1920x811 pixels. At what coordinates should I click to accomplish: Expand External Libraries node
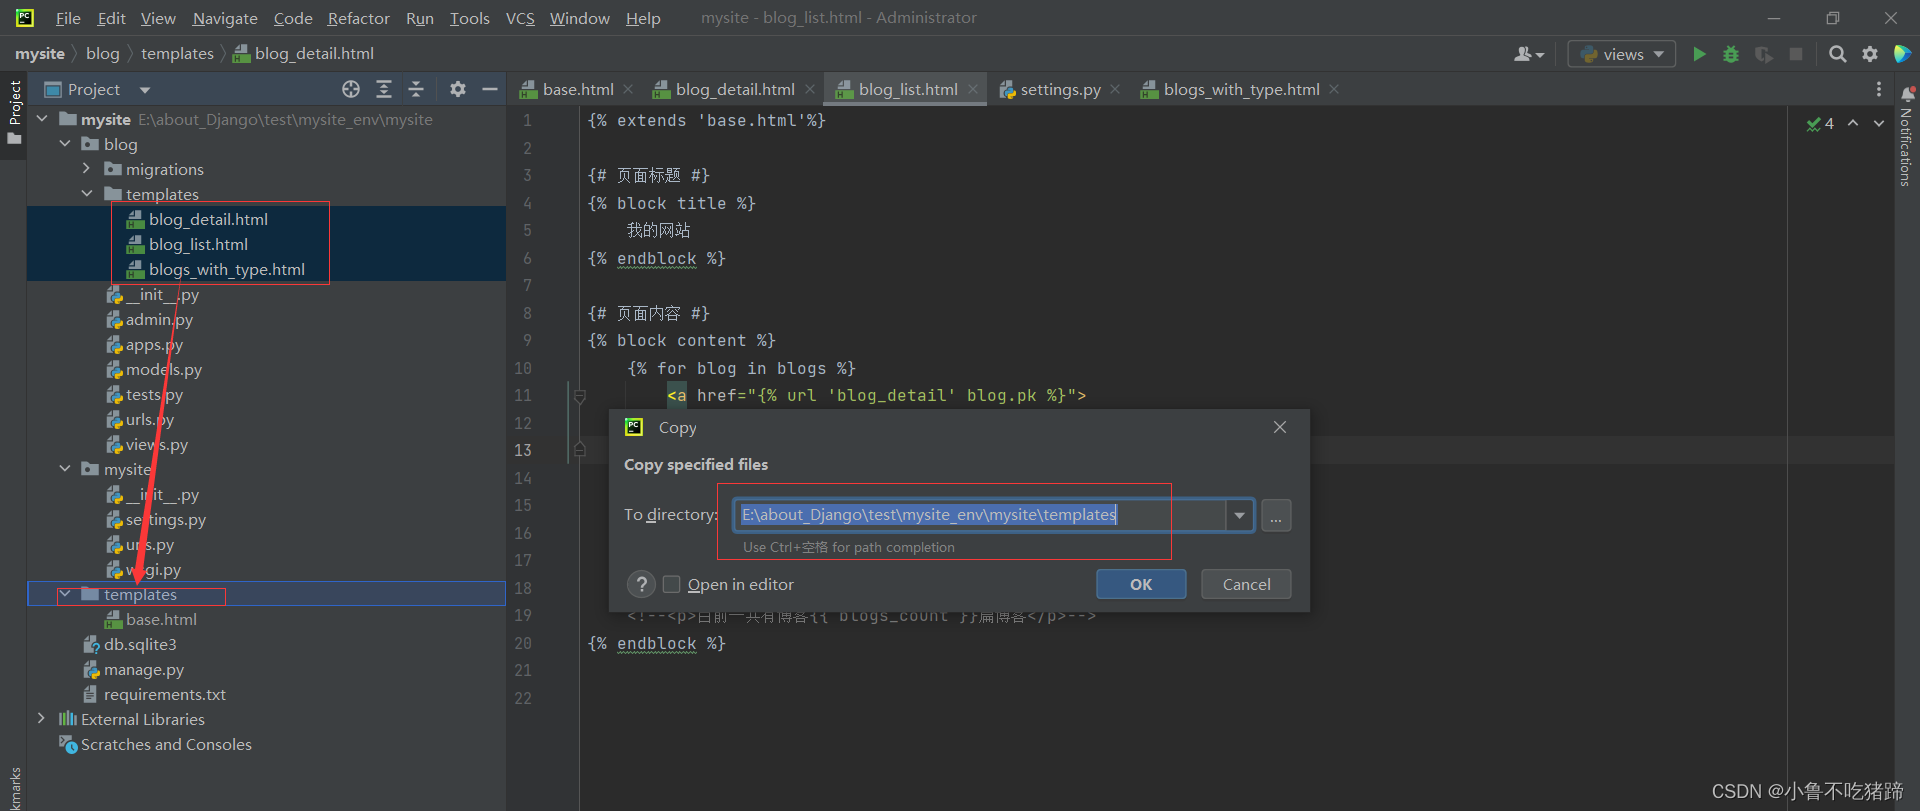(42, 719)
